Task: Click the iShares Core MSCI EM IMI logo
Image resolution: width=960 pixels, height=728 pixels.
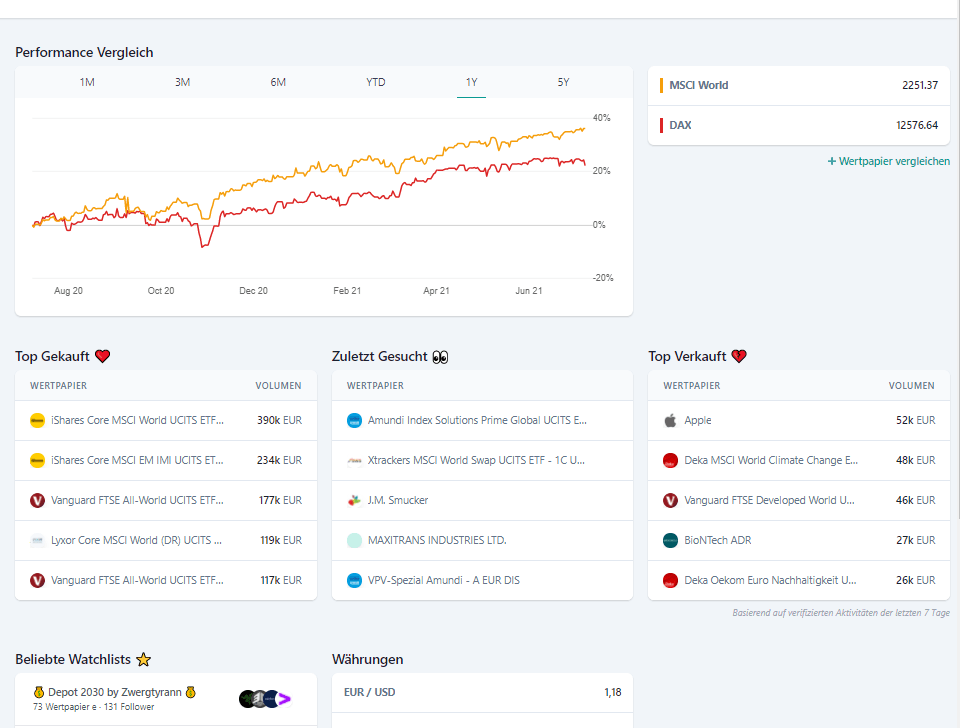Action: [37, 460]
